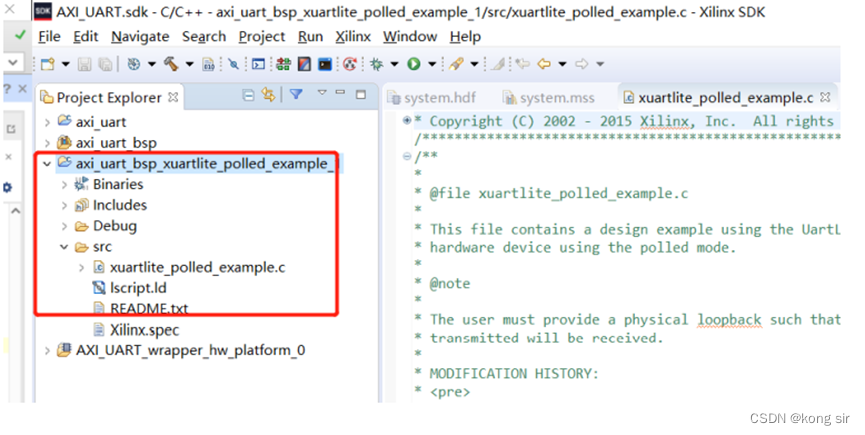This screenshot has width=865, height=435.
Task: Open the Xilinx menu
Action: coord(353,36)
